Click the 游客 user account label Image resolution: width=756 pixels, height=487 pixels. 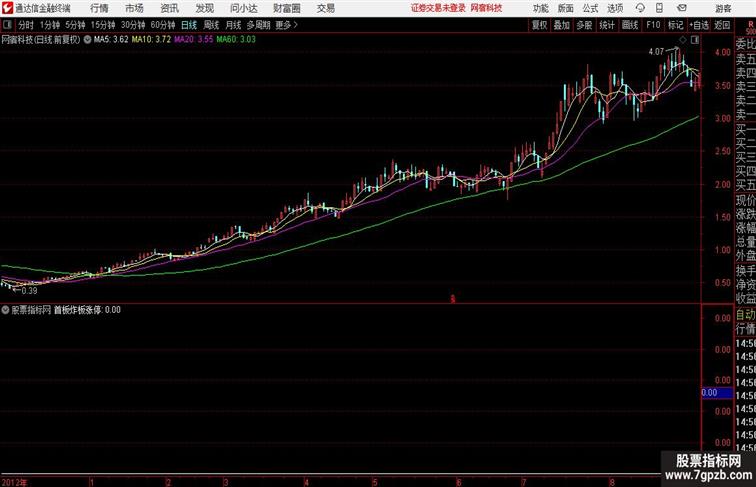tap(723, 8)
